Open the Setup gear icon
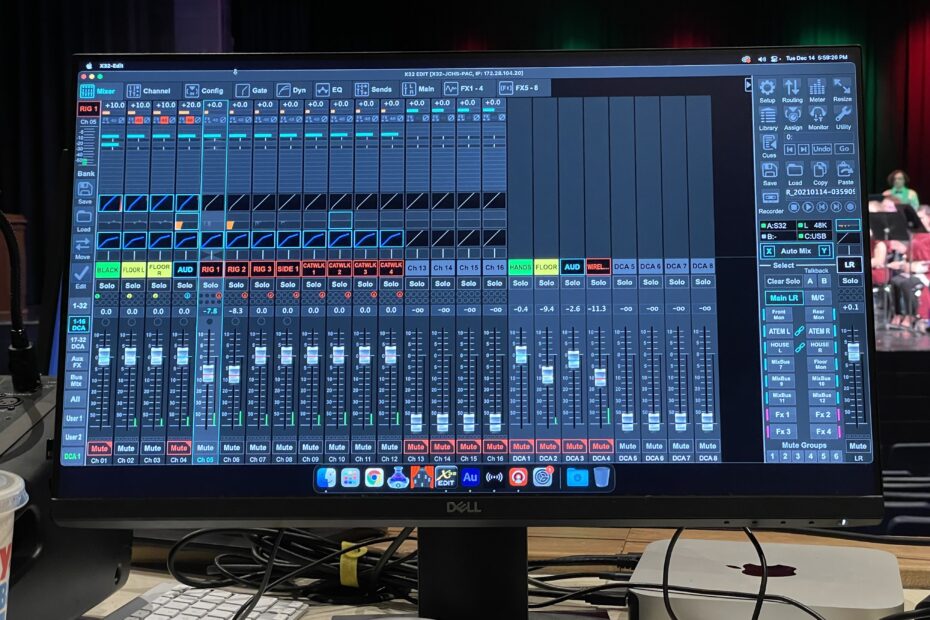Image resolution: width=930 pixels, height=620 pixels. [767, 88]
